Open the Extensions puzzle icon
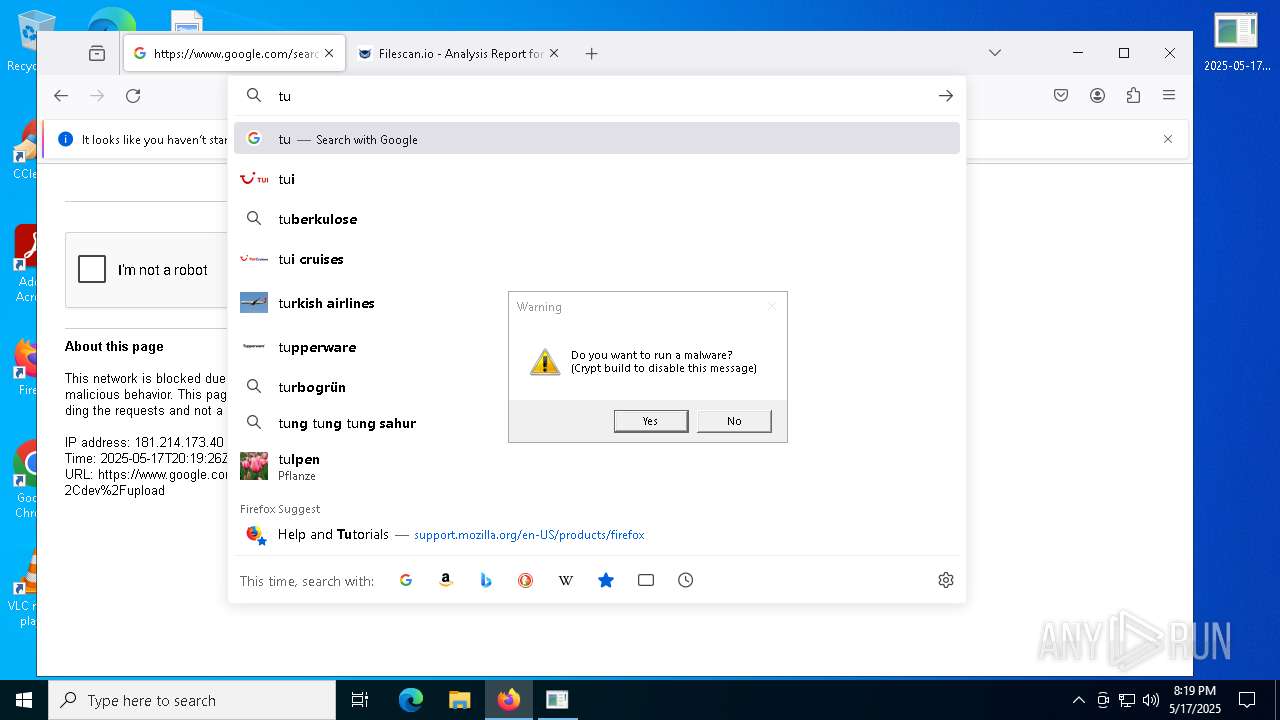This screenshot has height=720, width=1280. pyautogui.click(x=1133, y=96)
